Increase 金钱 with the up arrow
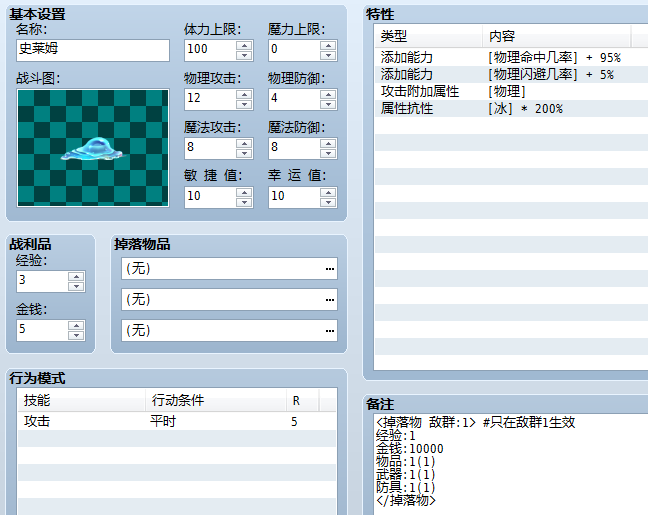Viewport: 648px width, 515px height. click(x=76, y=326)
